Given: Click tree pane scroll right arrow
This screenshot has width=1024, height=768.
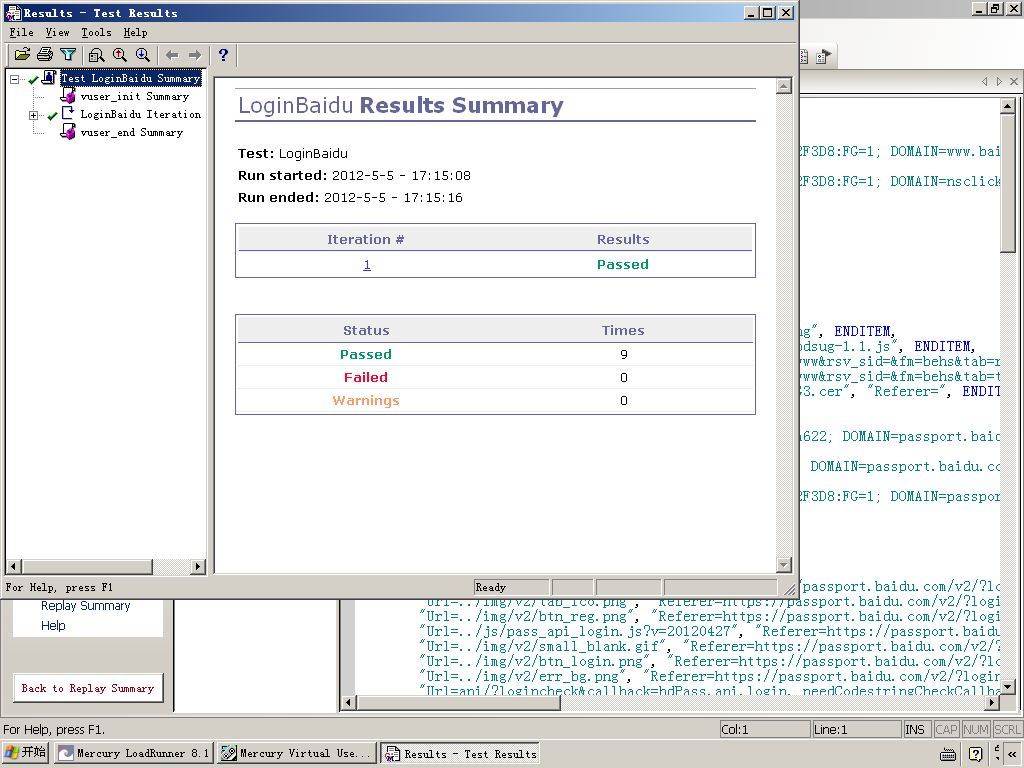Looking at the screenshot, I should pyautogui.click(x=199, y=566).
